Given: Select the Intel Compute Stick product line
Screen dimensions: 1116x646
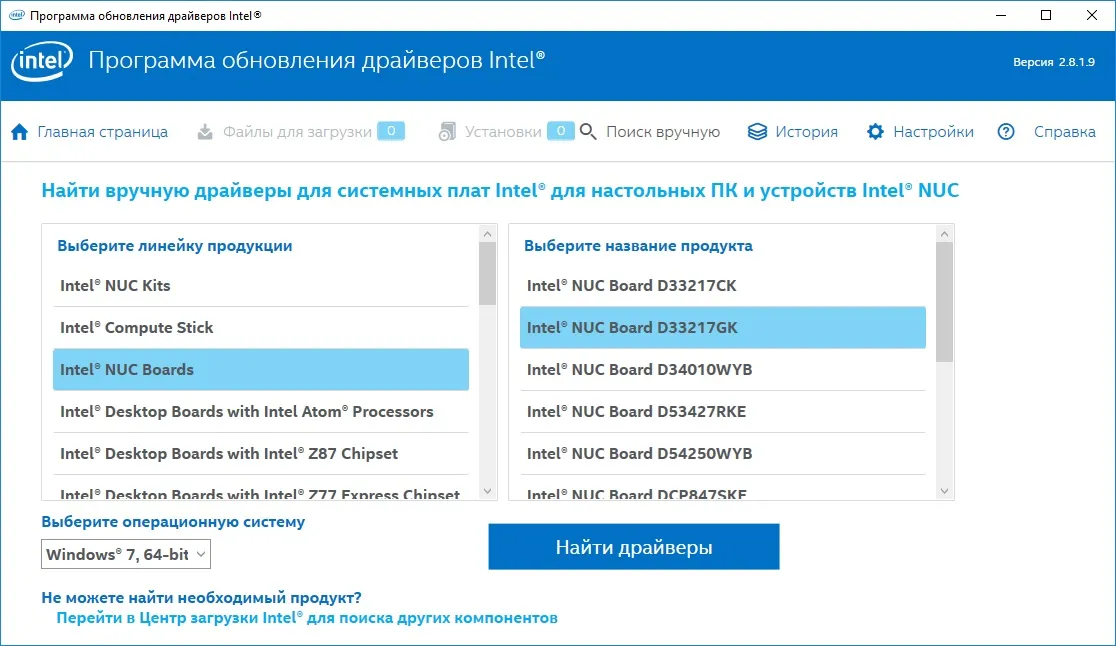Looking at the screenshot, I should pyautogui.click(x=260, y=327).
